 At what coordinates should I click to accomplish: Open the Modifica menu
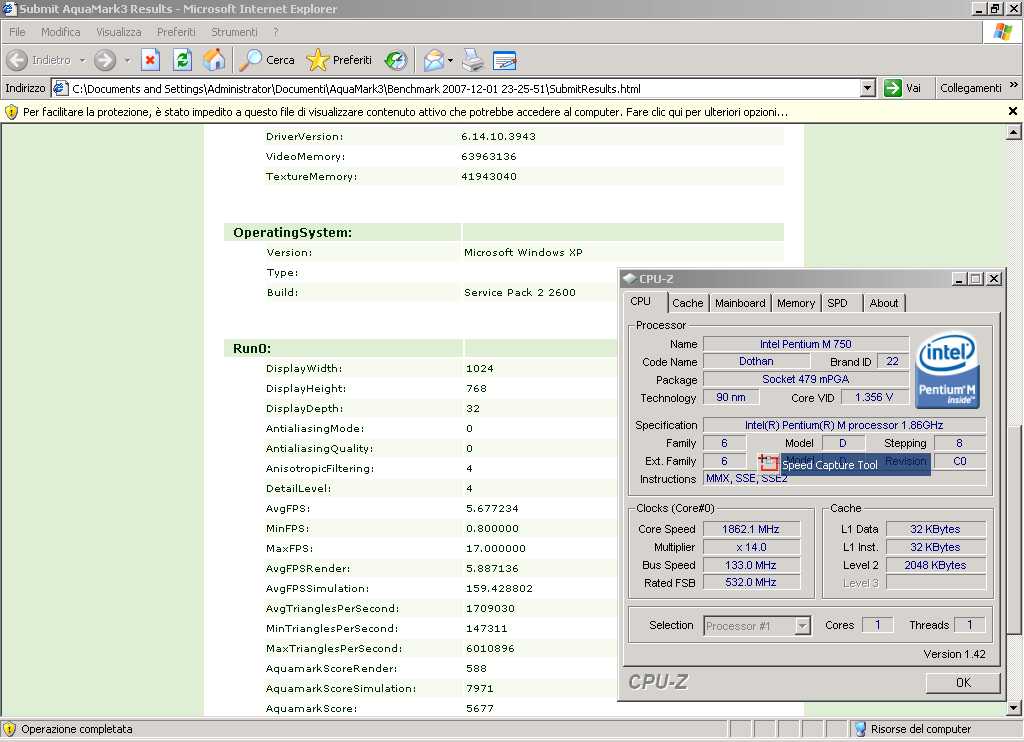coord(61,32)
